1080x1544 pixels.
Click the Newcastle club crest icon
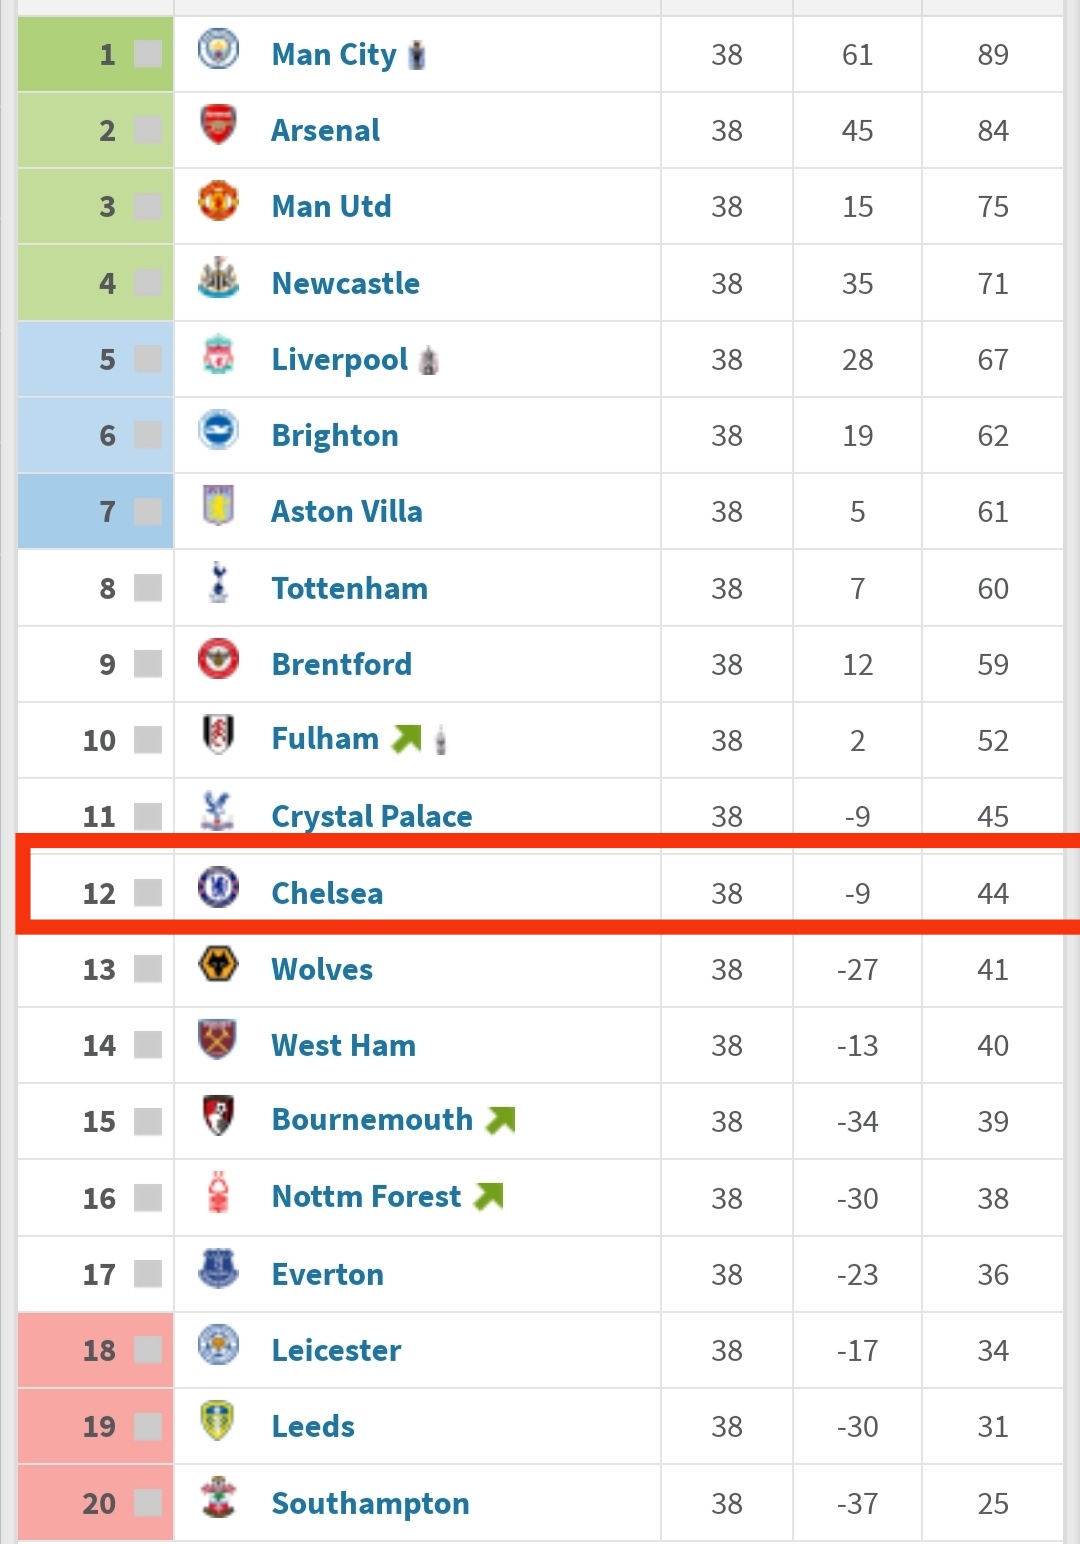218,278
